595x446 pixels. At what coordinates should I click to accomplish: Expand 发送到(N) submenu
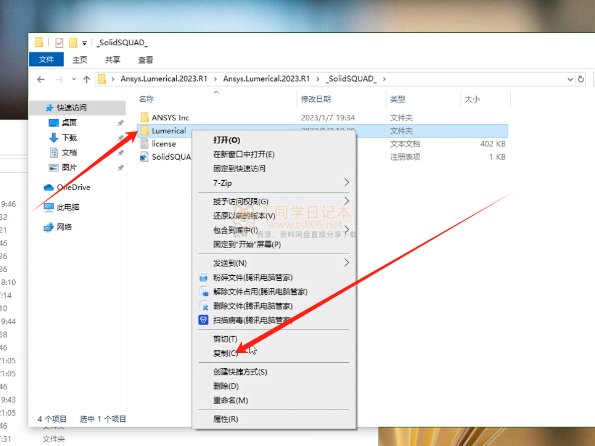click(x=274, y=263)
